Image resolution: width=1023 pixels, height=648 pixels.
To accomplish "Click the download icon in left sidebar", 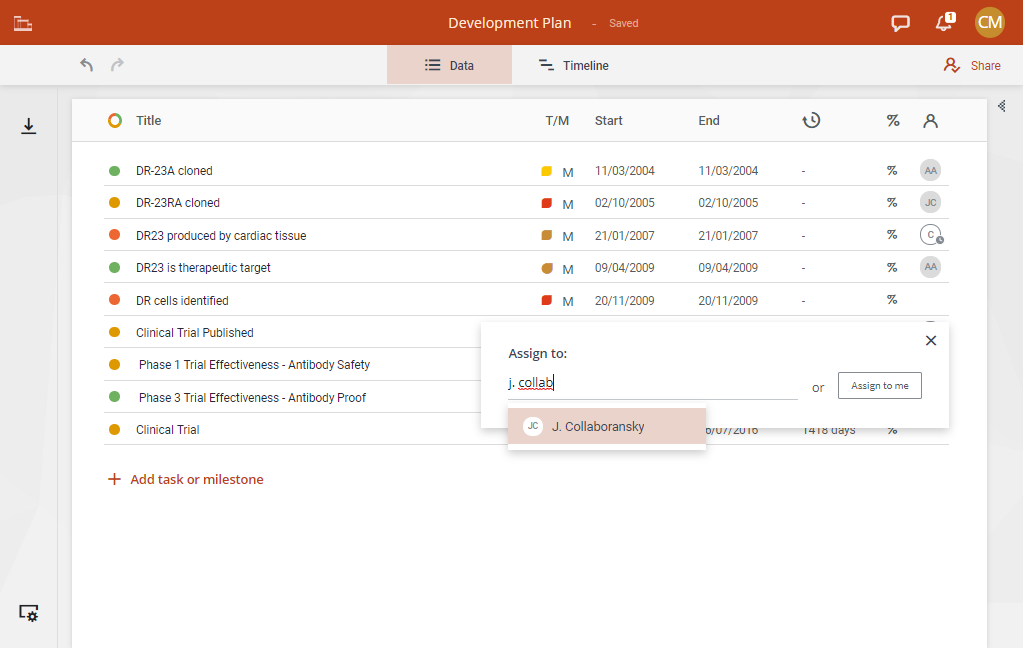I will (29, 126).
